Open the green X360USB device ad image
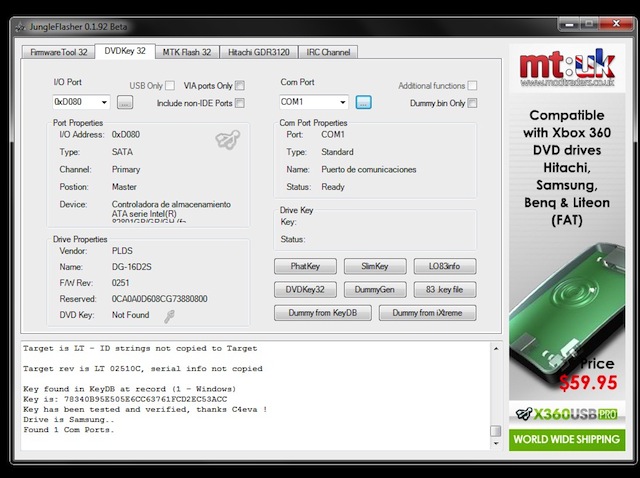This screenshot has width=640, height=478. click(x=567, y=312)
